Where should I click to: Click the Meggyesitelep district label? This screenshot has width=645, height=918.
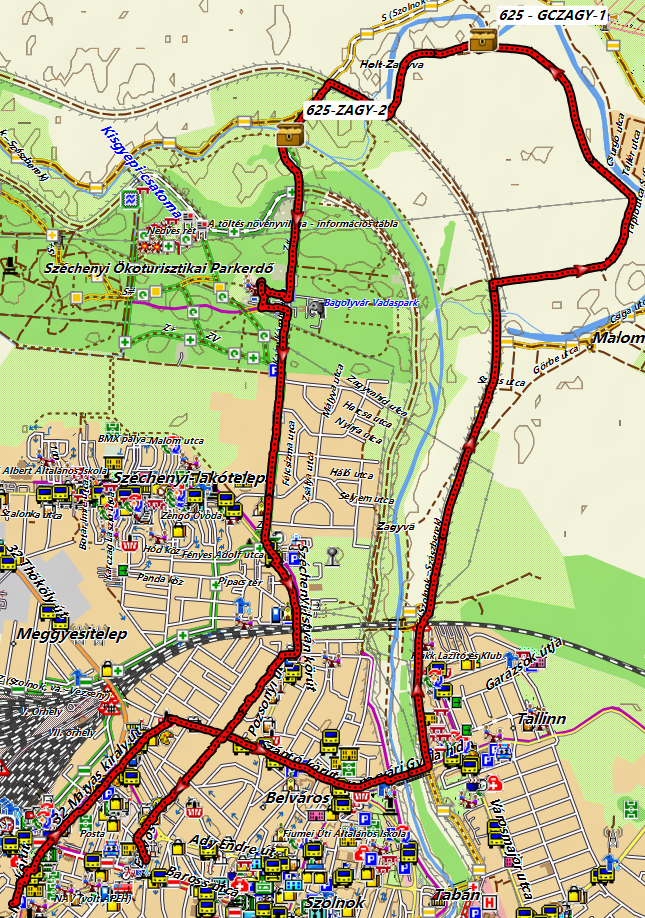click(70, 634)
